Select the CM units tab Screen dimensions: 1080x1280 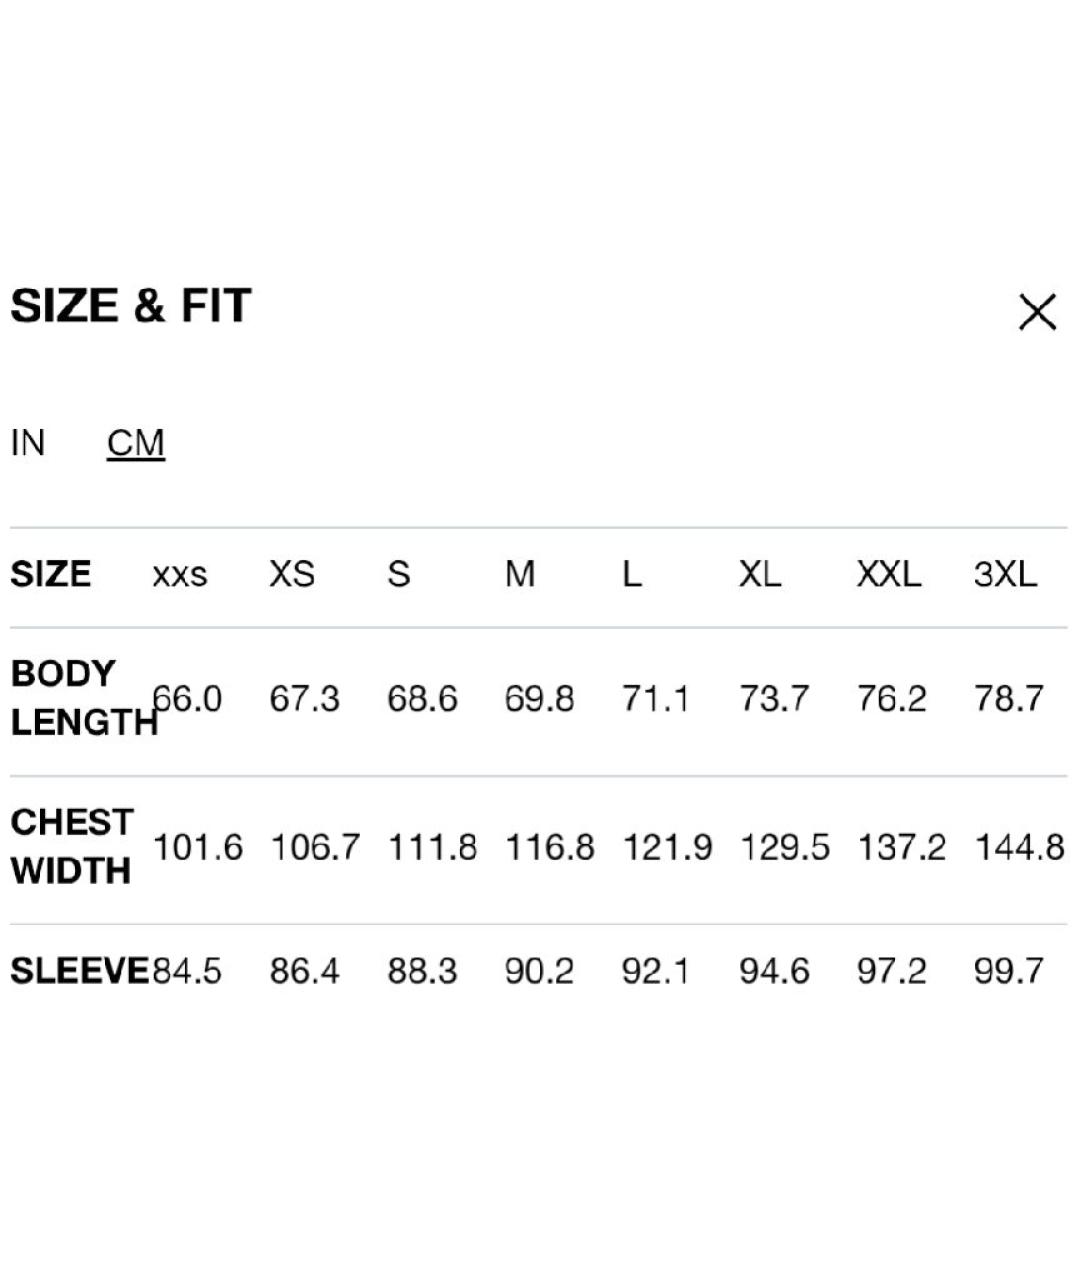(x=136, y=443)
